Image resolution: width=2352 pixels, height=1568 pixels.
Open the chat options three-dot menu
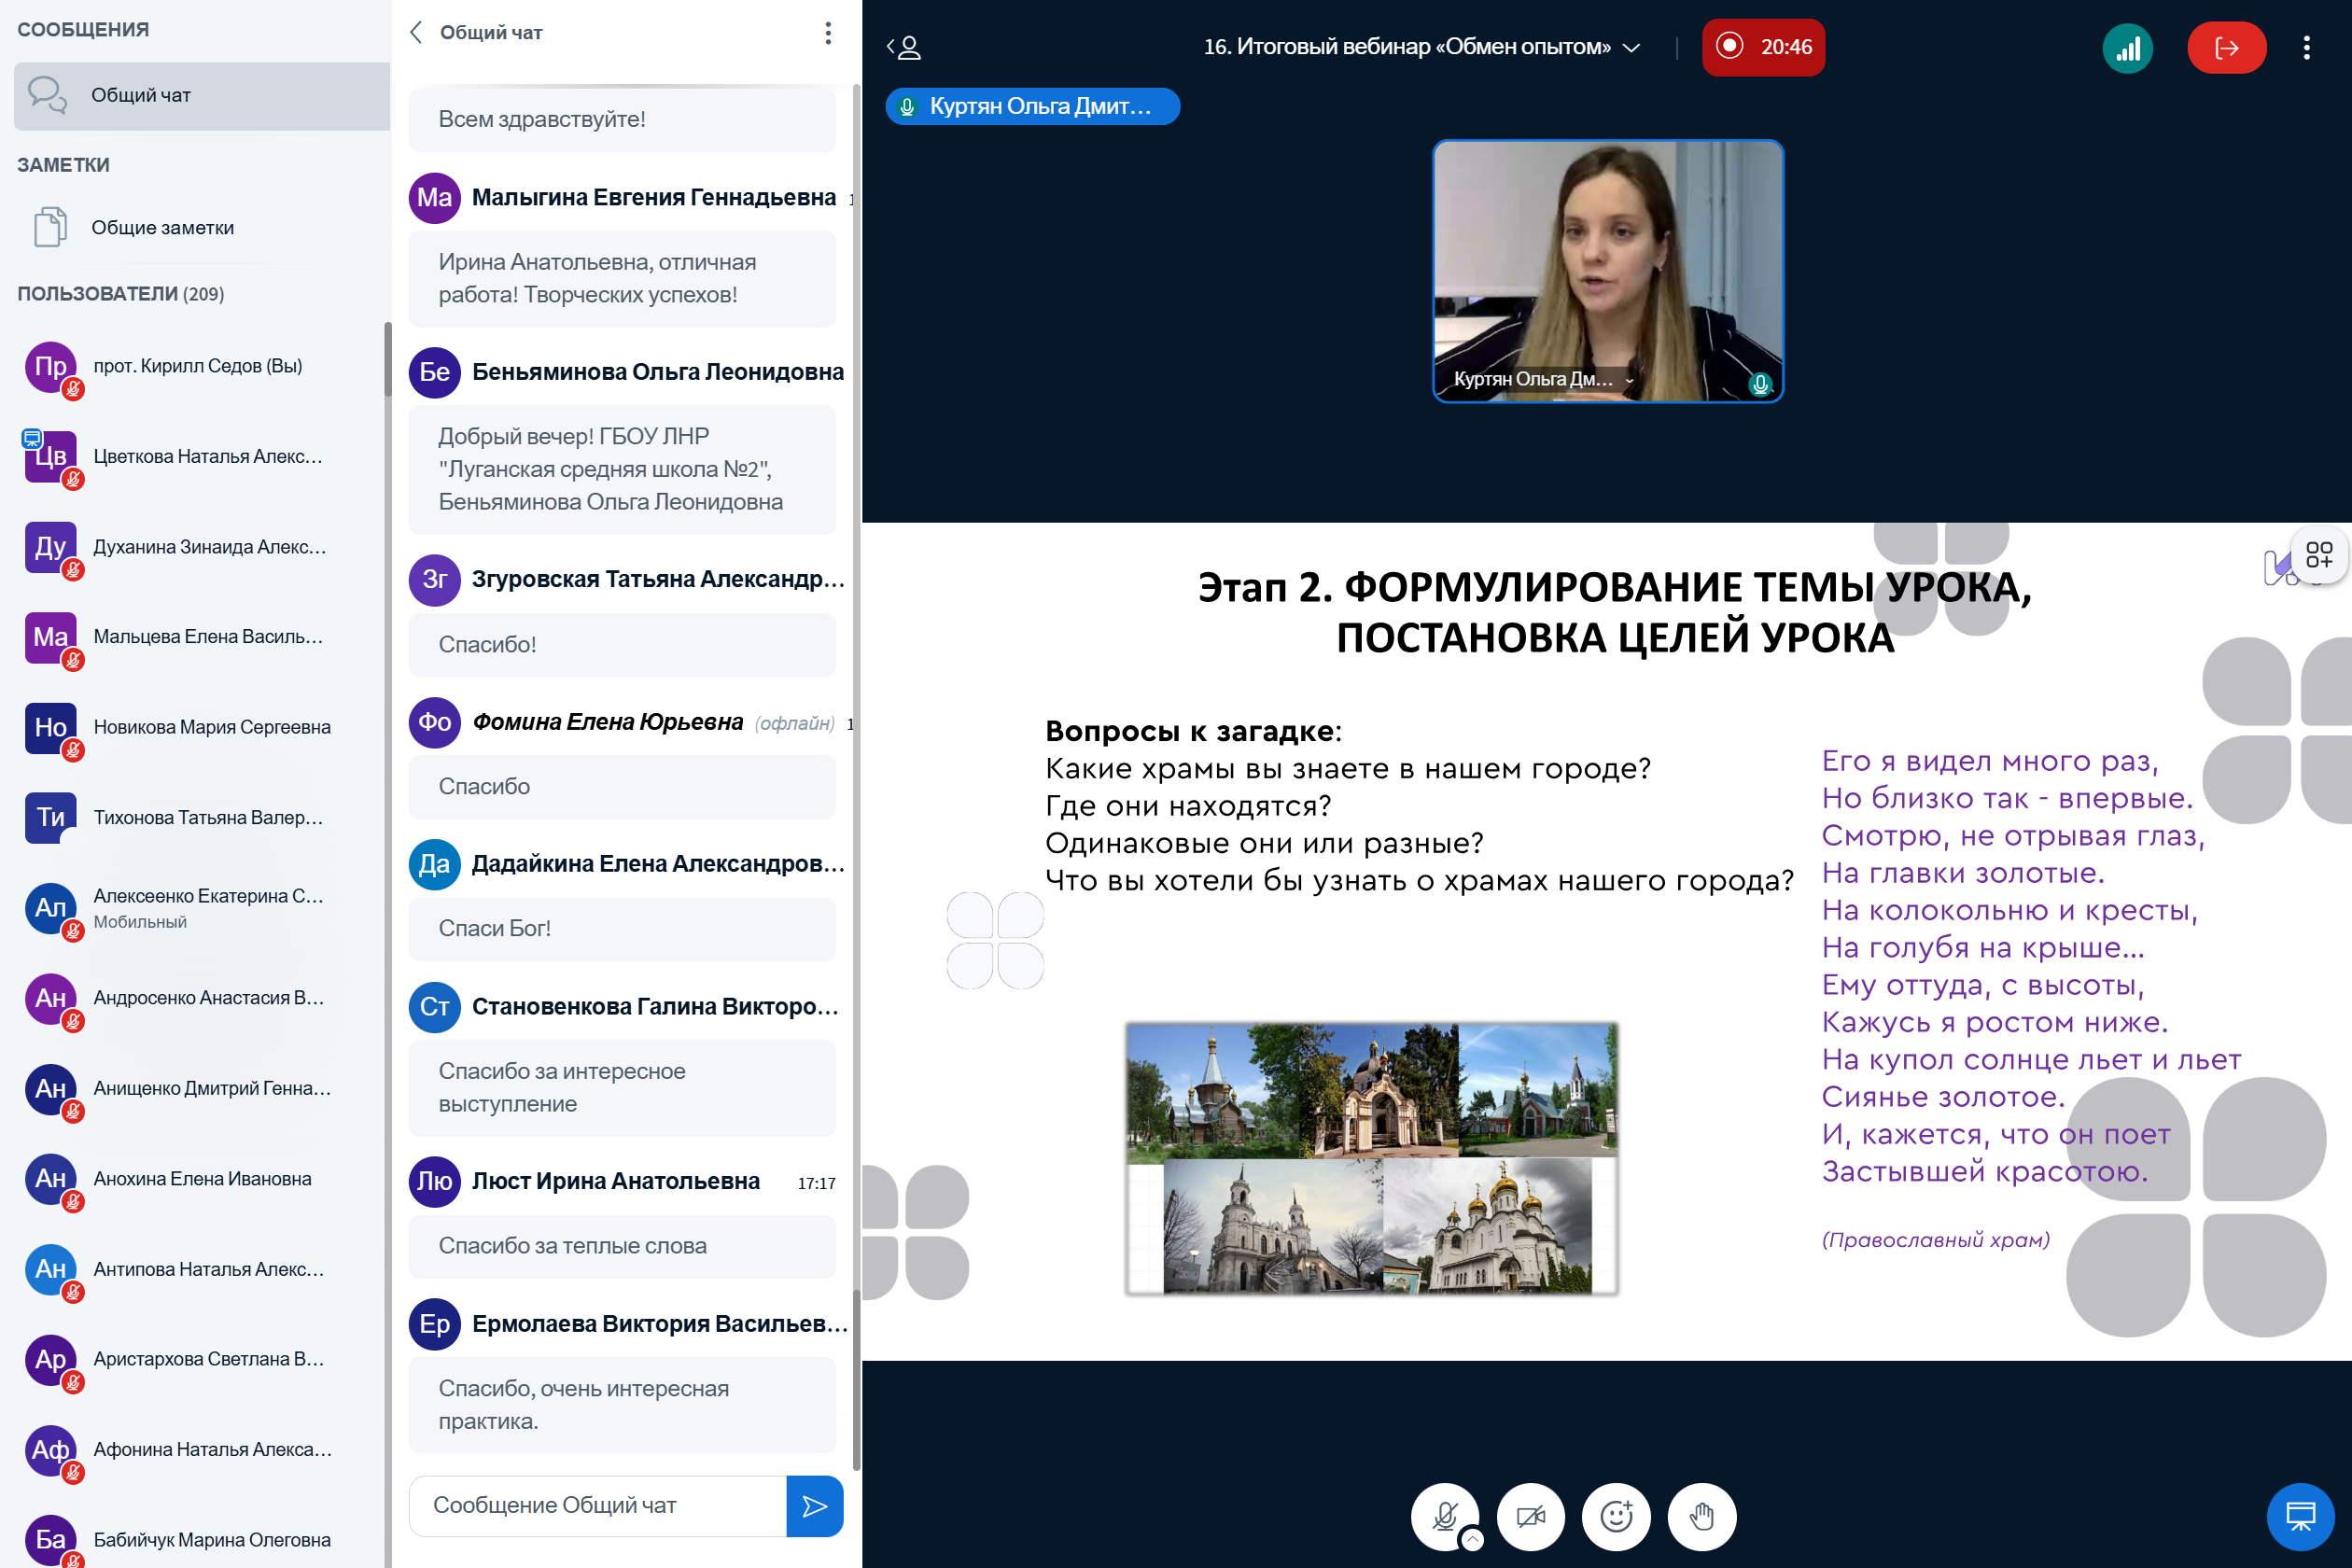tap(827, 33)
